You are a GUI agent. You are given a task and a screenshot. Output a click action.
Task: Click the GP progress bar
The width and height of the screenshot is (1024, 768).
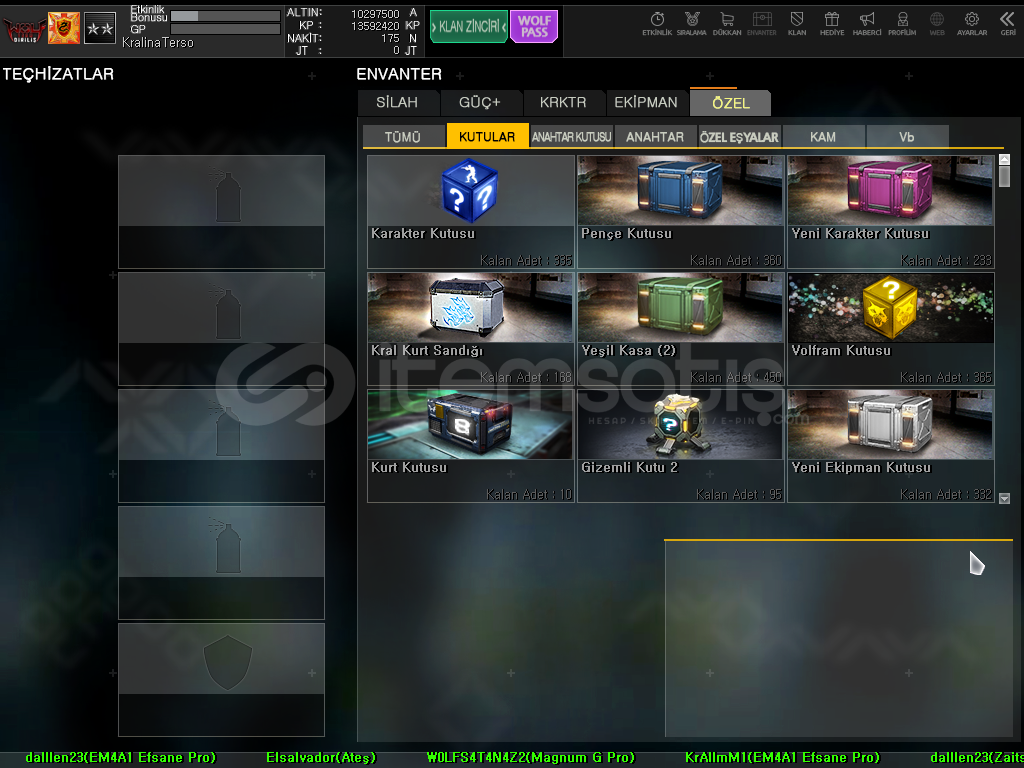pyautogui.click(x=225, y=29)
